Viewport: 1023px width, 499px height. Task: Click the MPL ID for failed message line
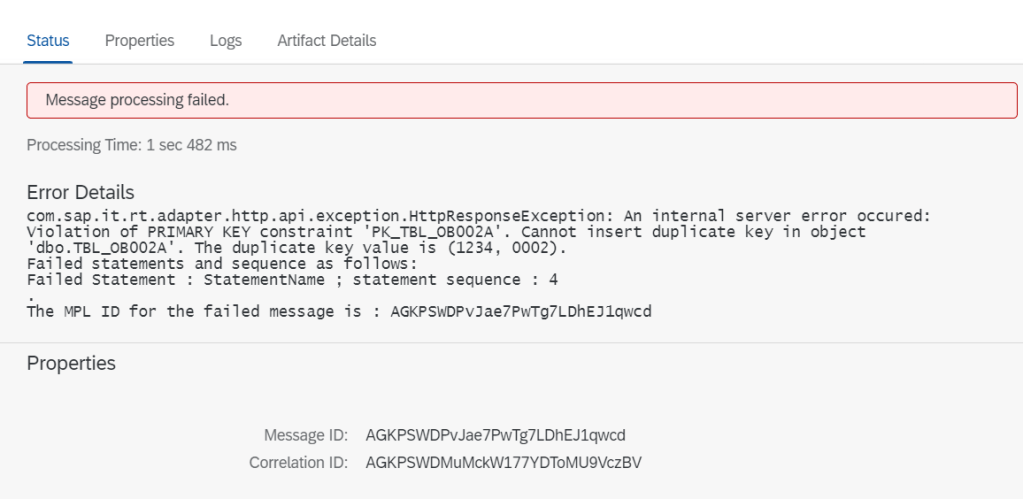[338, 311]
